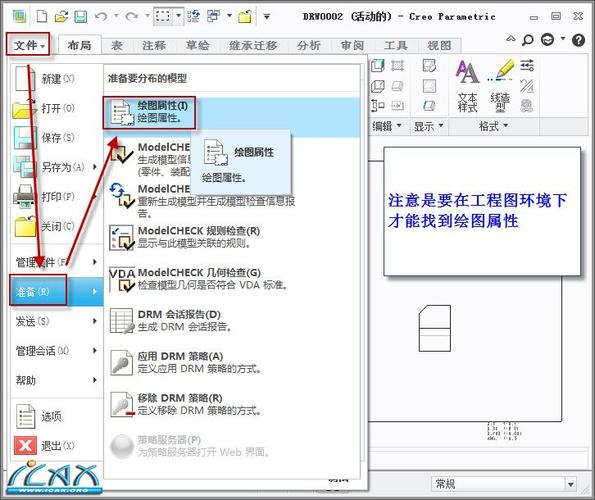This screenshot has height=500, width=595.
Task: Switch to the 工具 ribbon tab
Action: click(396, 46)
